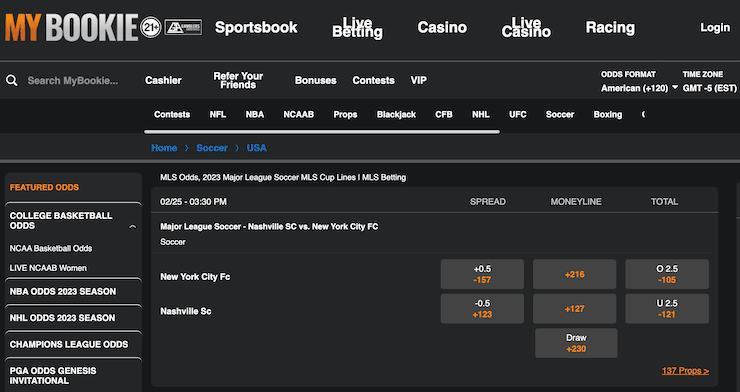Image resolution: width=740 pixels, height=392 pixels.
Task: Bet Over 2.5 total at -105
Action: click(x=667, y=274)
